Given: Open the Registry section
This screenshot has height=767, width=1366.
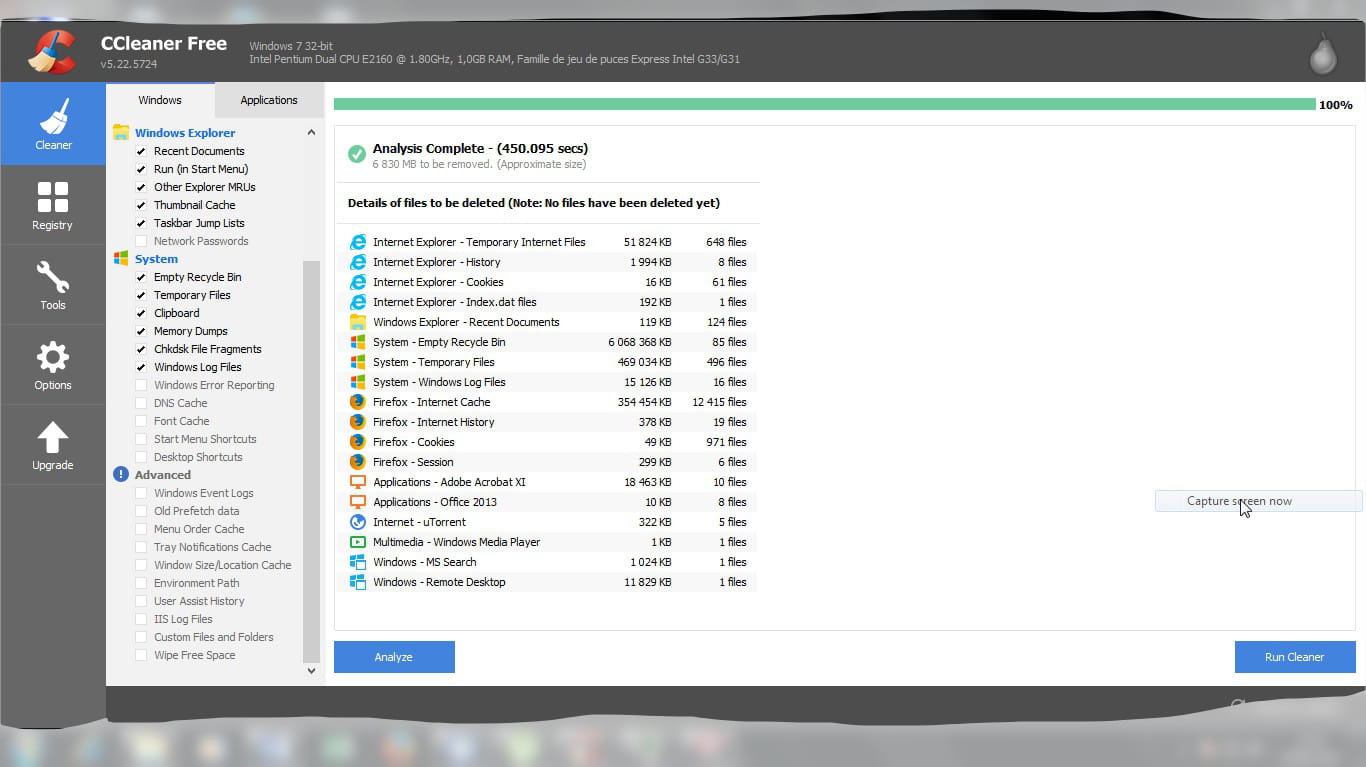Looking at the screenshot, I should [x=53, y=205].
